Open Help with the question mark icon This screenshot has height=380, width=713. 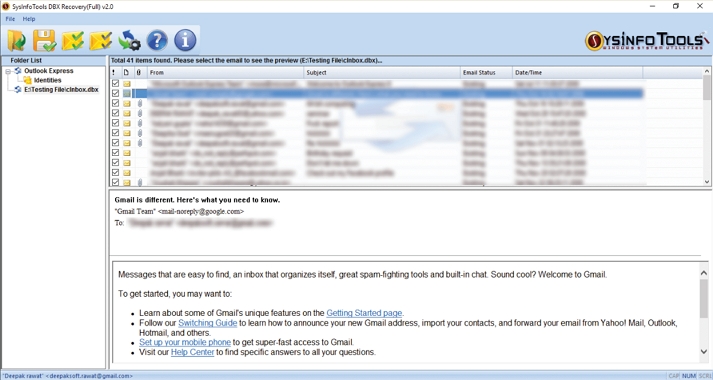click(x=157, y=40)
